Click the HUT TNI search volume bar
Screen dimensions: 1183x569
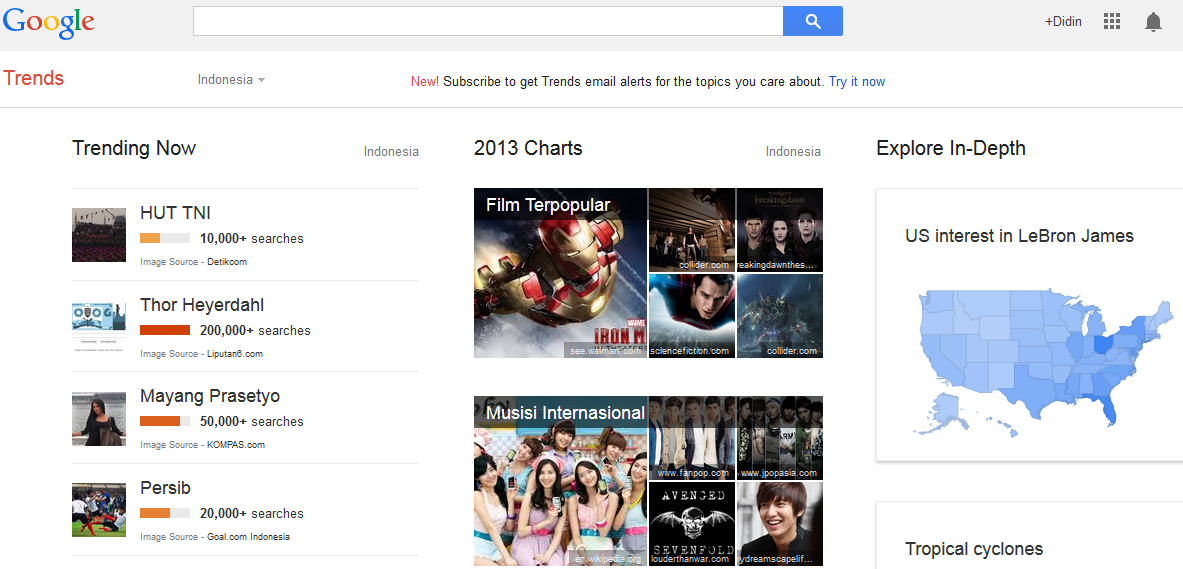[x=165, y=238]
